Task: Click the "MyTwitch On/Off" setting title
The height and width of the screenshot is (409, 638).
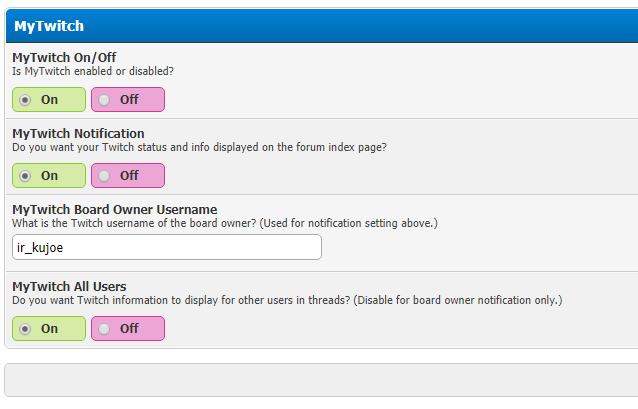Action: pyautogui.click(x=71, y=57)
